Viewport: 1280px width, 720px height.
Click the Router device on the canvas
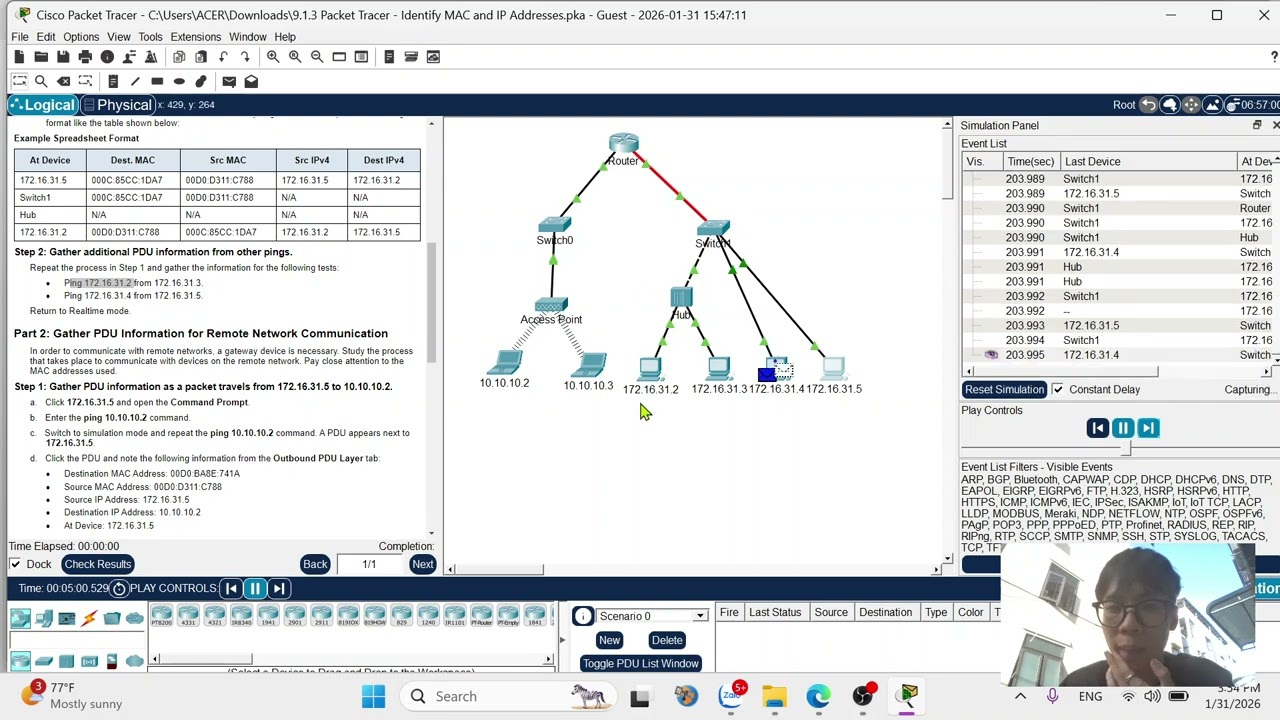[623, 145]
